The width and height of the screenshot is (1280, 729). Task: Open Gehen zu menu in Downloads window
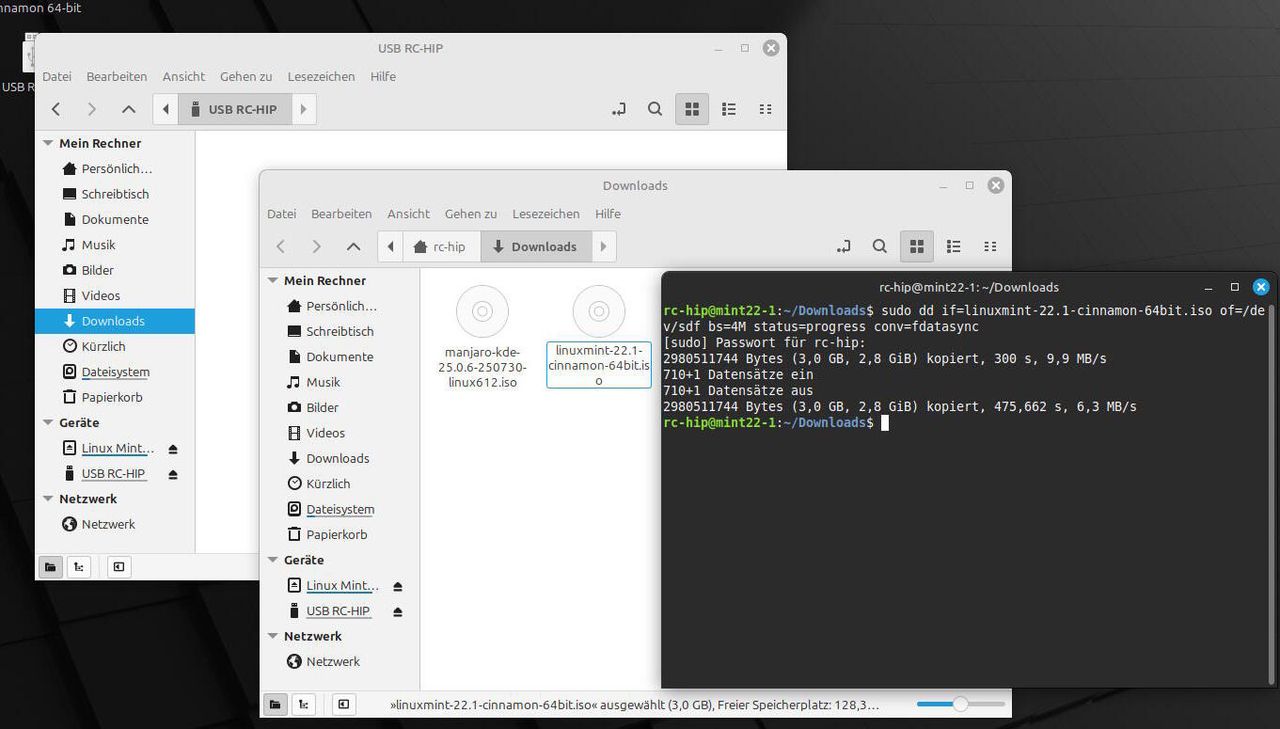click(471, 214)
